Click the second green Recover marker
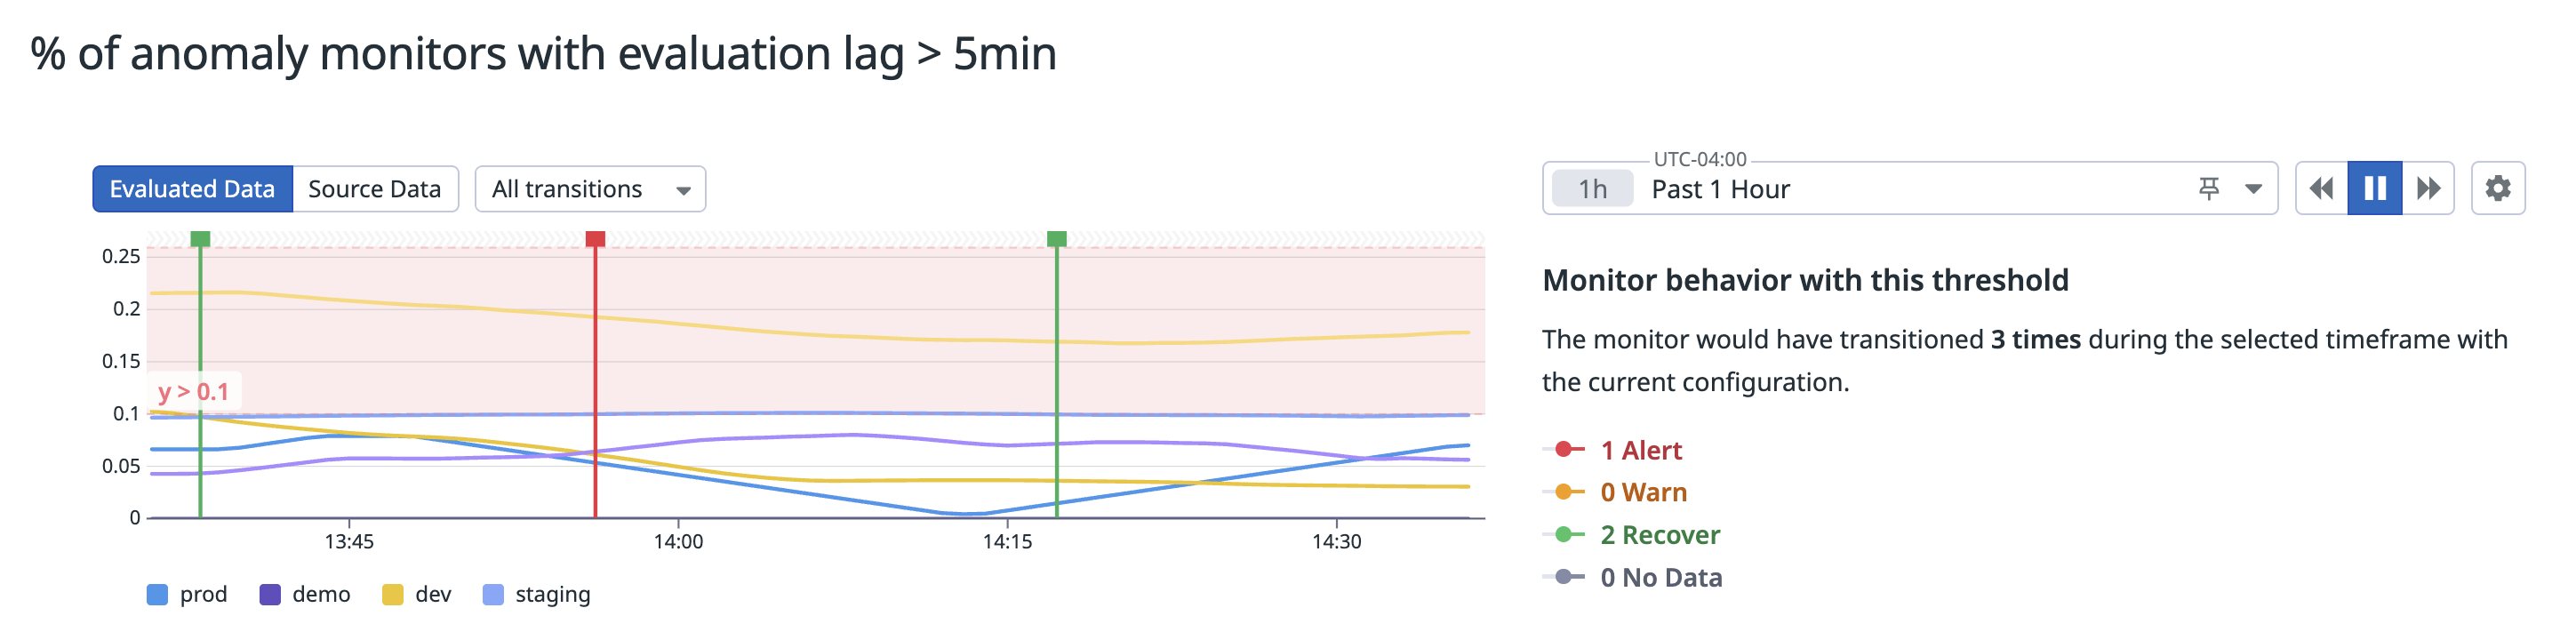 click(1056, 239)
